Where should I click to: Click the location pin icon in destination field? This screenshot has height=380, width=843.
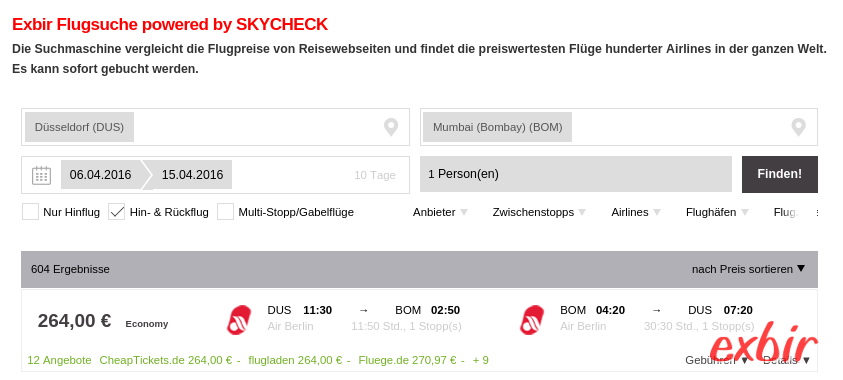click(798, 127)
